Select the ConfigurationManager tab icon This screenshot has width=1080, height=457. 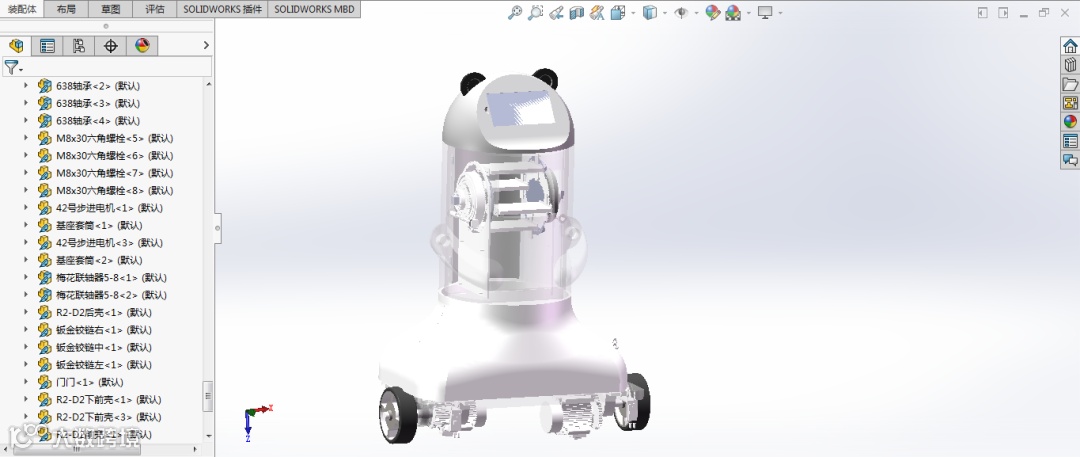(79, 46)
